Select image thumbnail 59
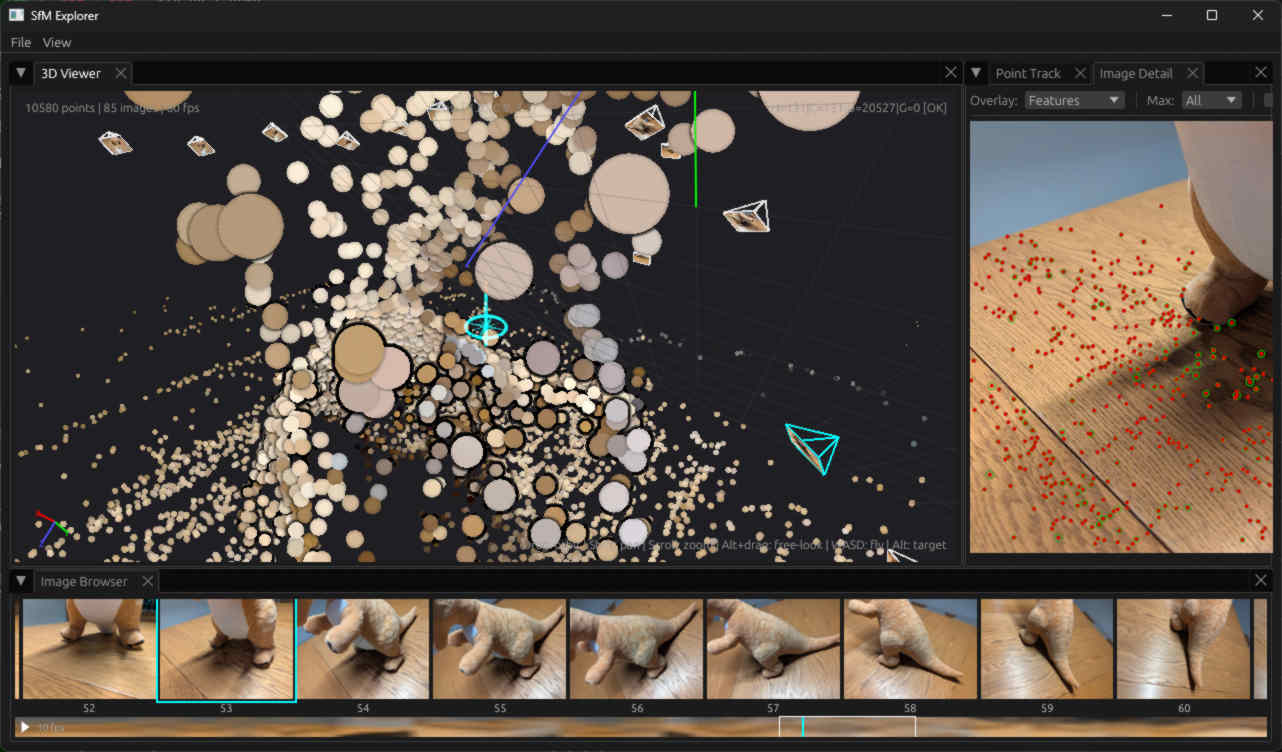The height and width of the screenshot is (752, 1282). pos(1047,649)
